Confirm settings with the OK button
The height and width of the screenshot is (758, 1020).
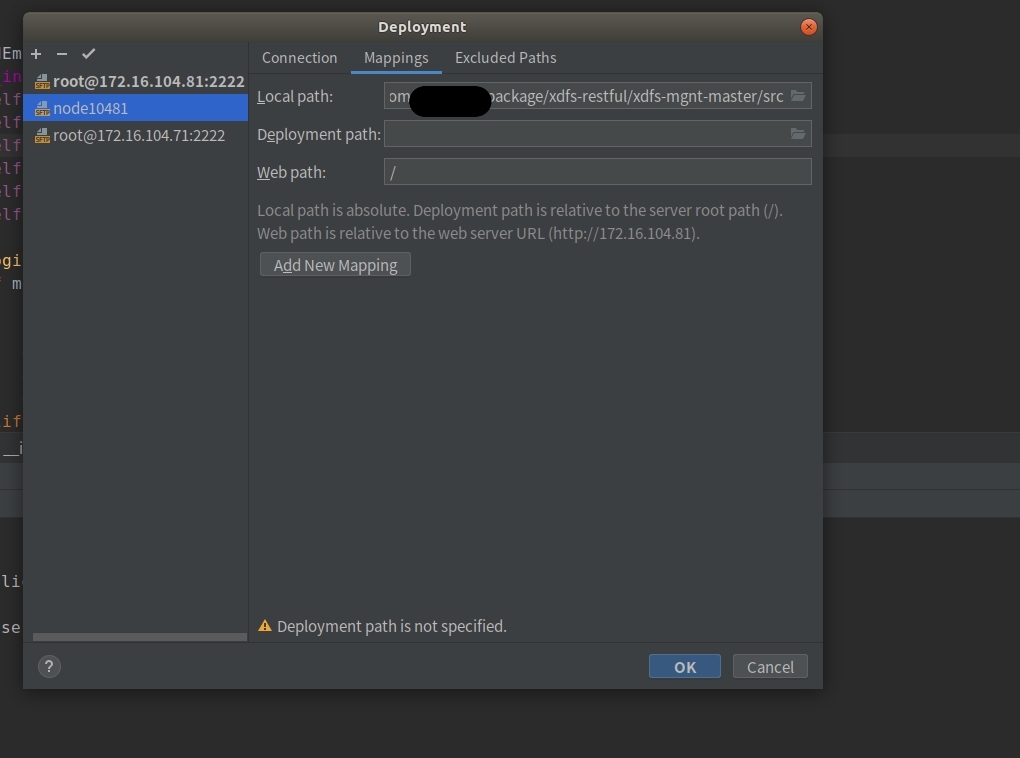[684, 666]
